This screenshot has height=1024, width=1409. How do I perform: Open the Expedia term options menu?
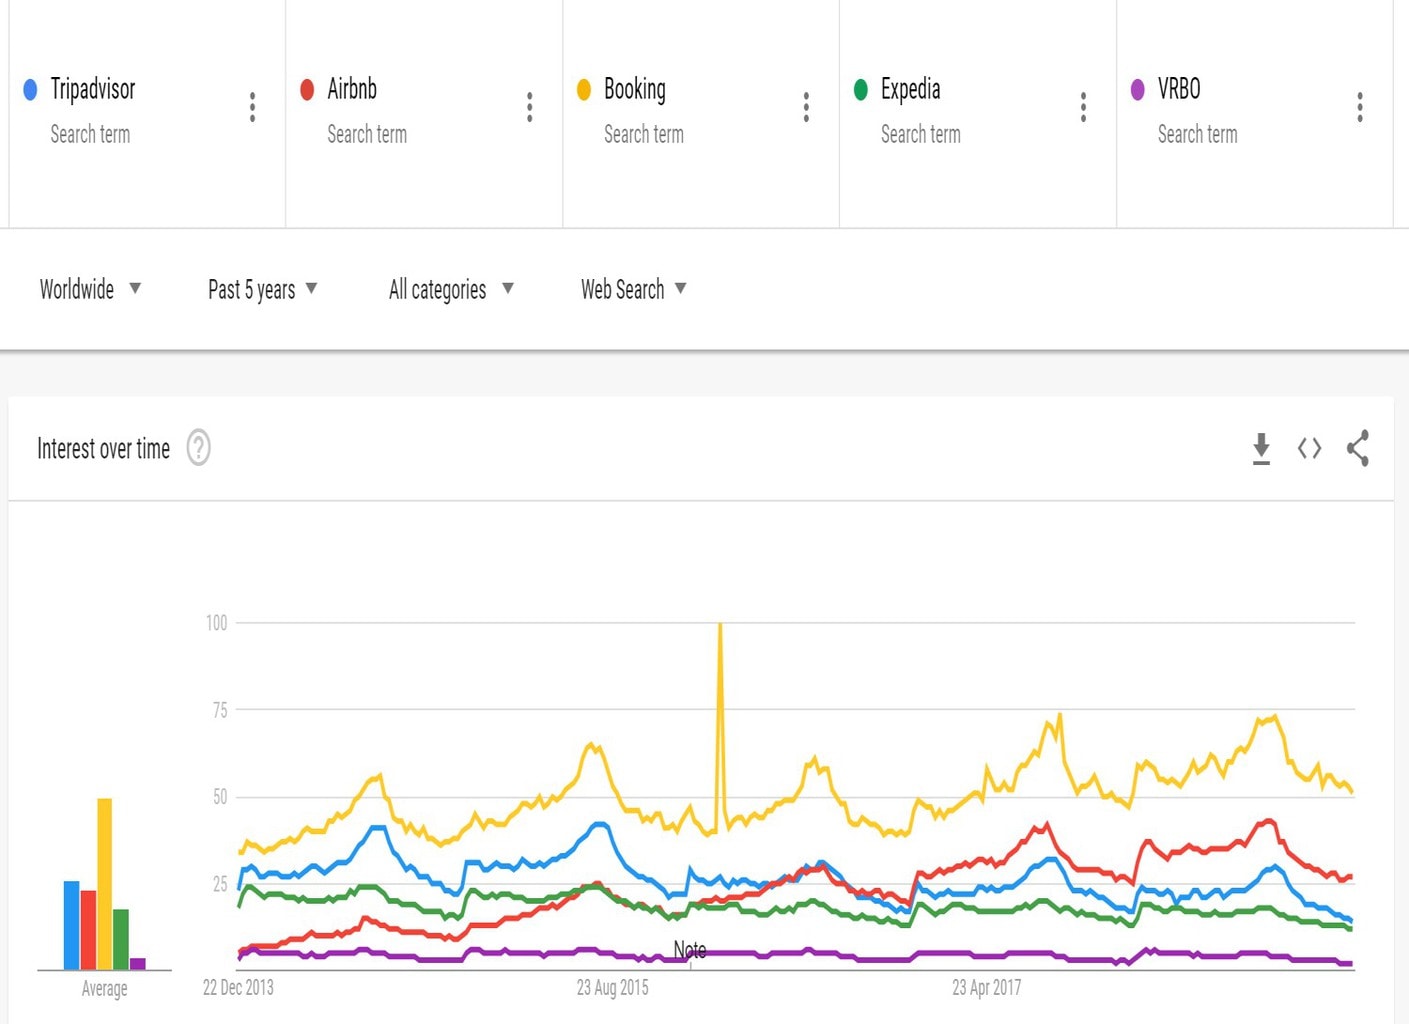[x=1083, y=107]
